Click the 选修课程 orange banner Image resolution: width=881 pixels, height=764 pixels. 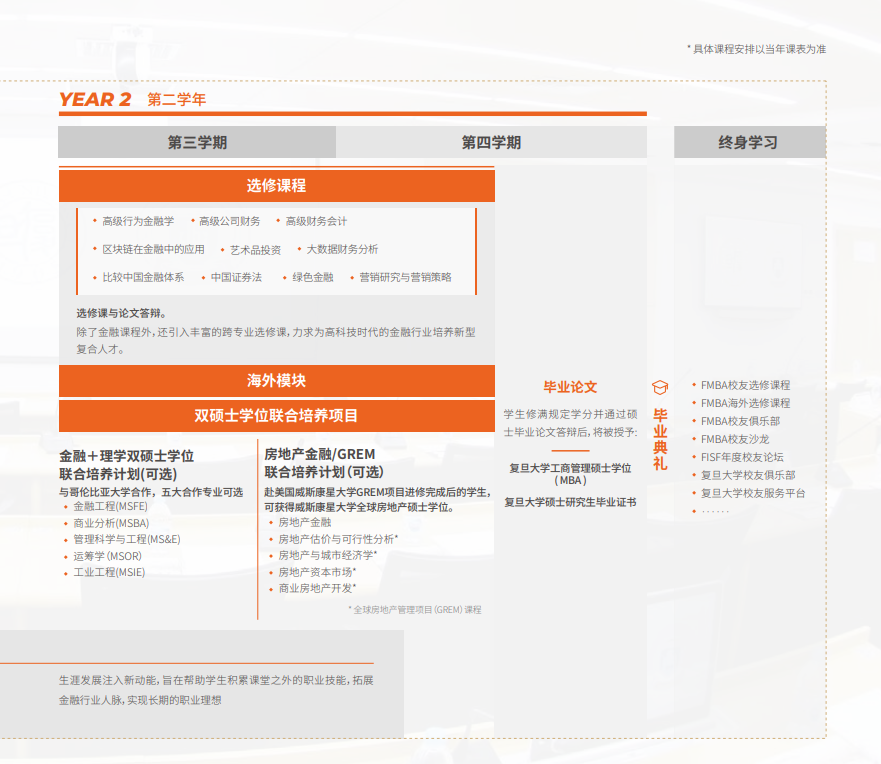click(277, 186)
